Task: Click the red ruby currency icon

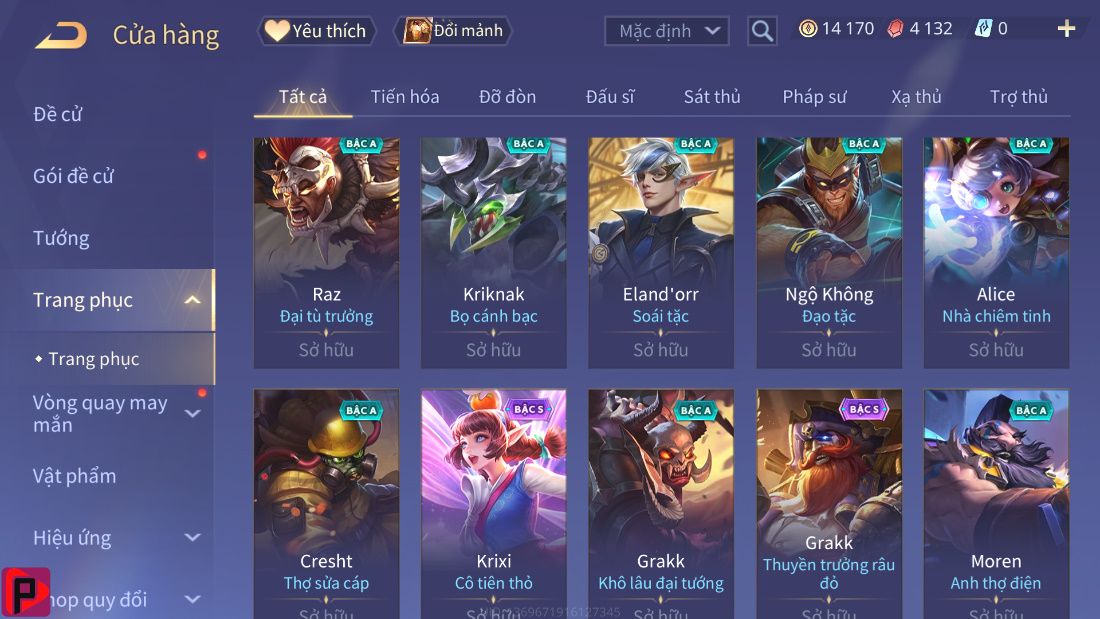Action: [895, 28]
